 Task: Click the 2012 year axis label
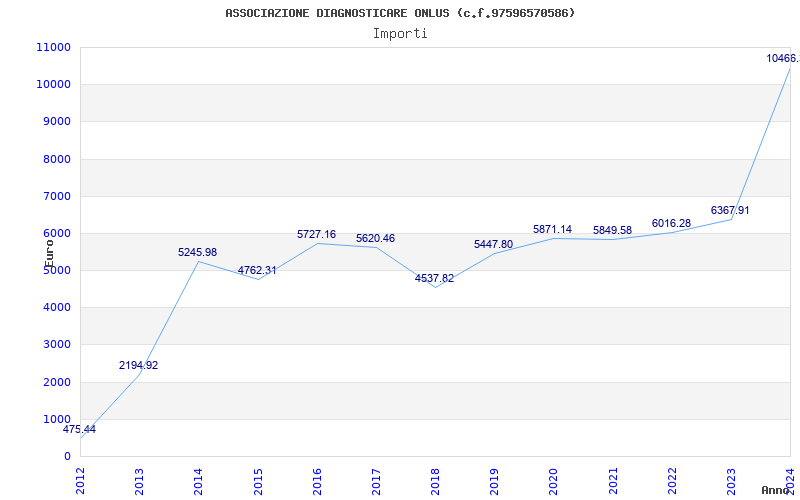[80, 477]
